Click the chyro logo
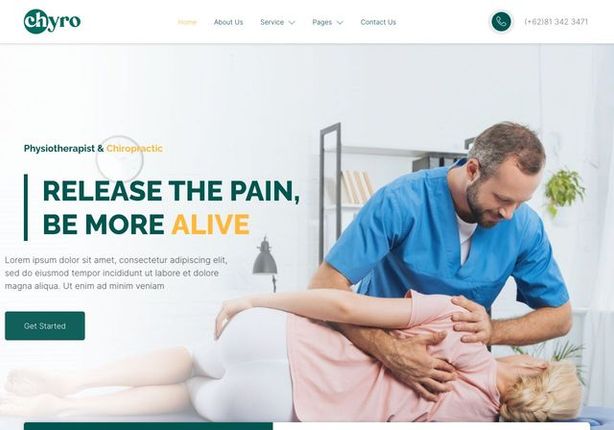The width and height of the screenshot is (614, 430). (52, 22)
